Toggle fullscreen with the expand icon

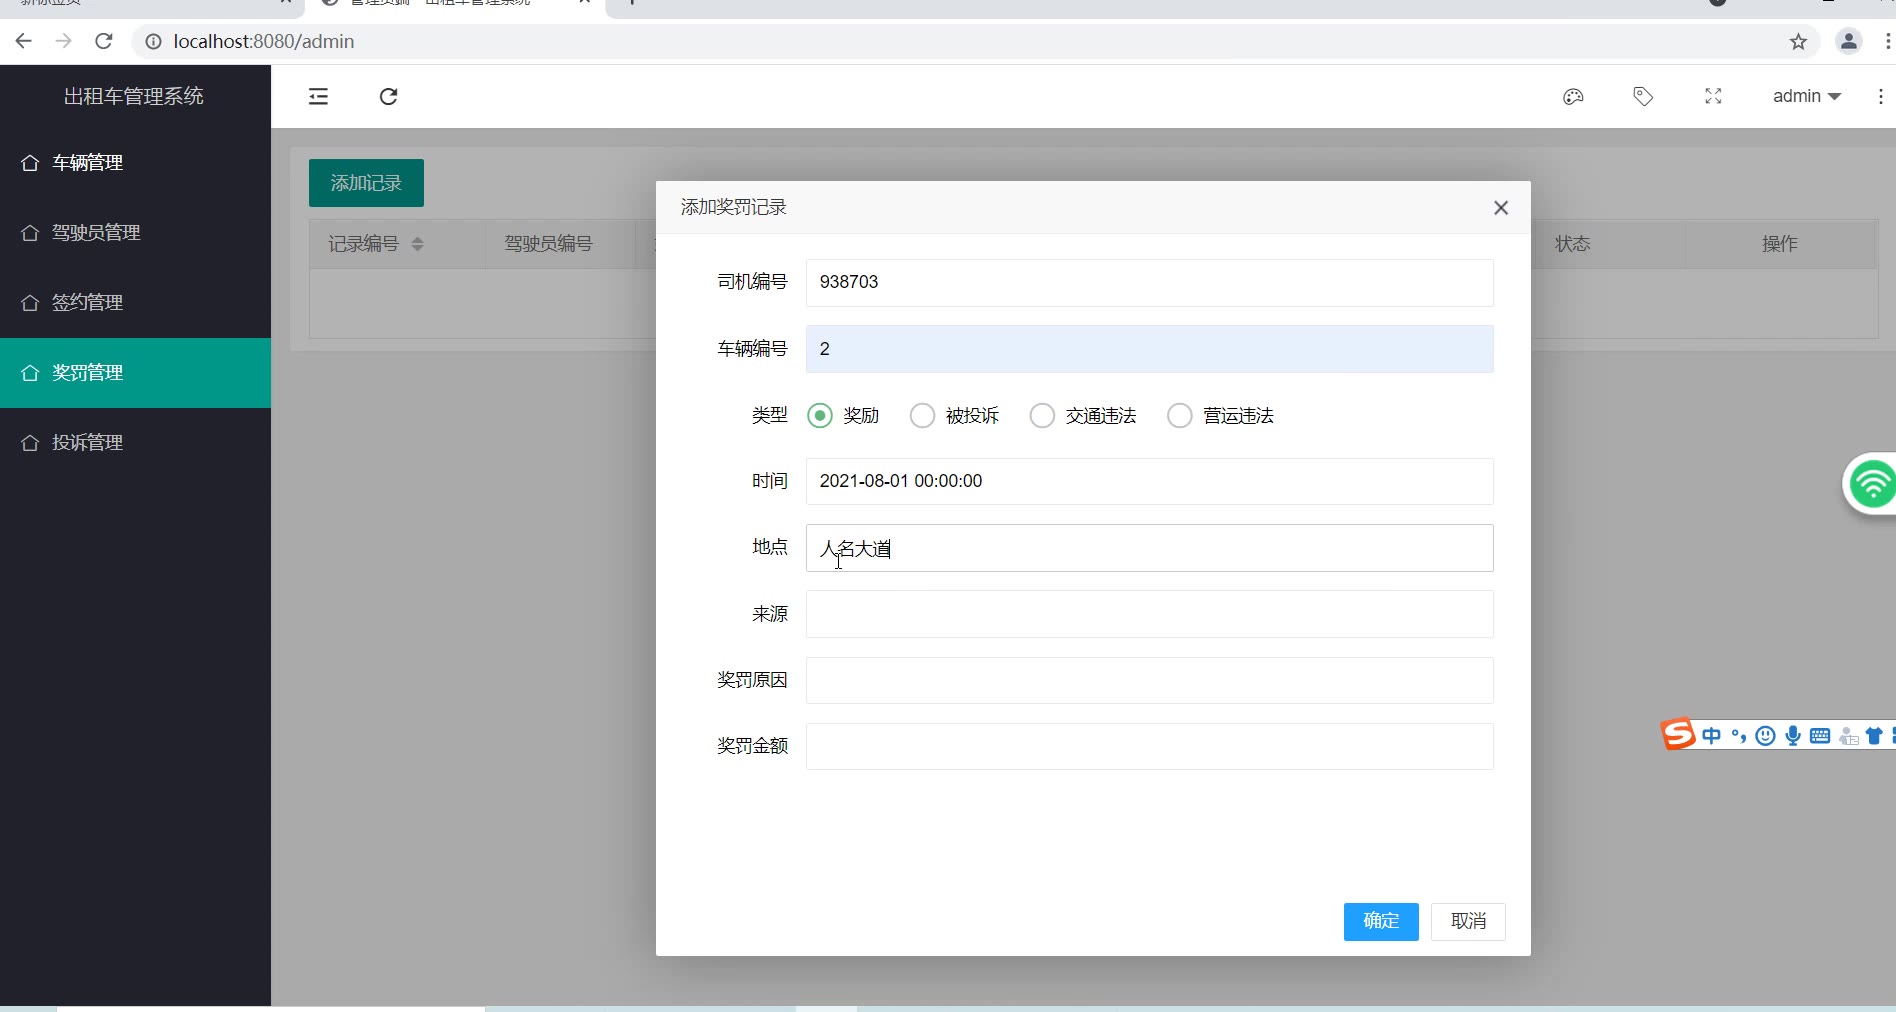tap(1713, 97)
